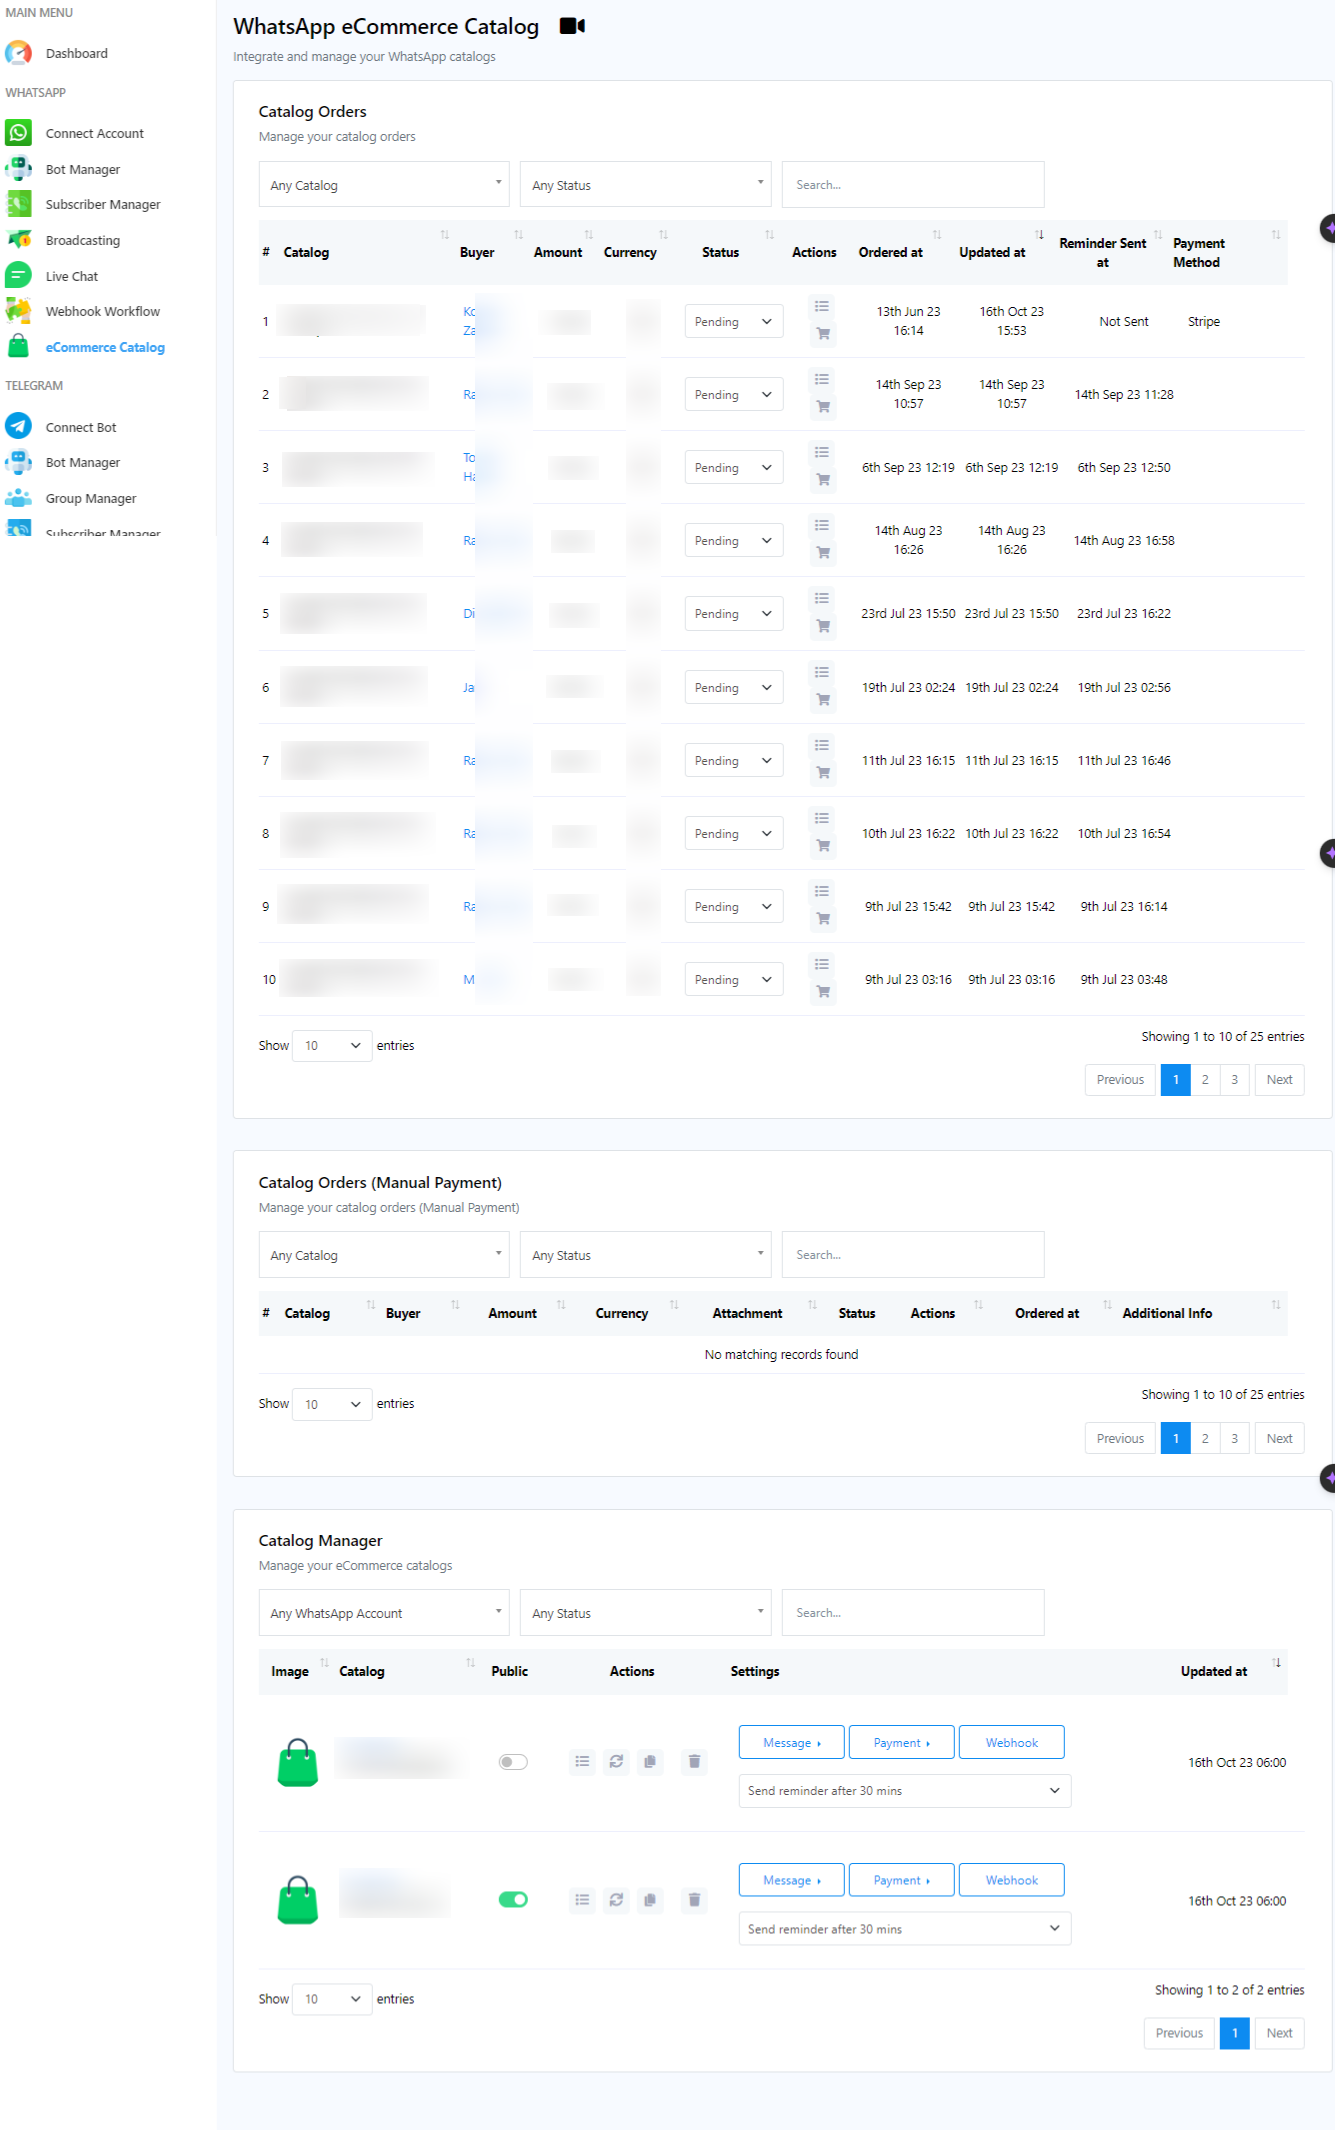Open Any WhatsApp Account filter dropdown
This screenshot has width=1335, height=2130.
(384, 1613)
